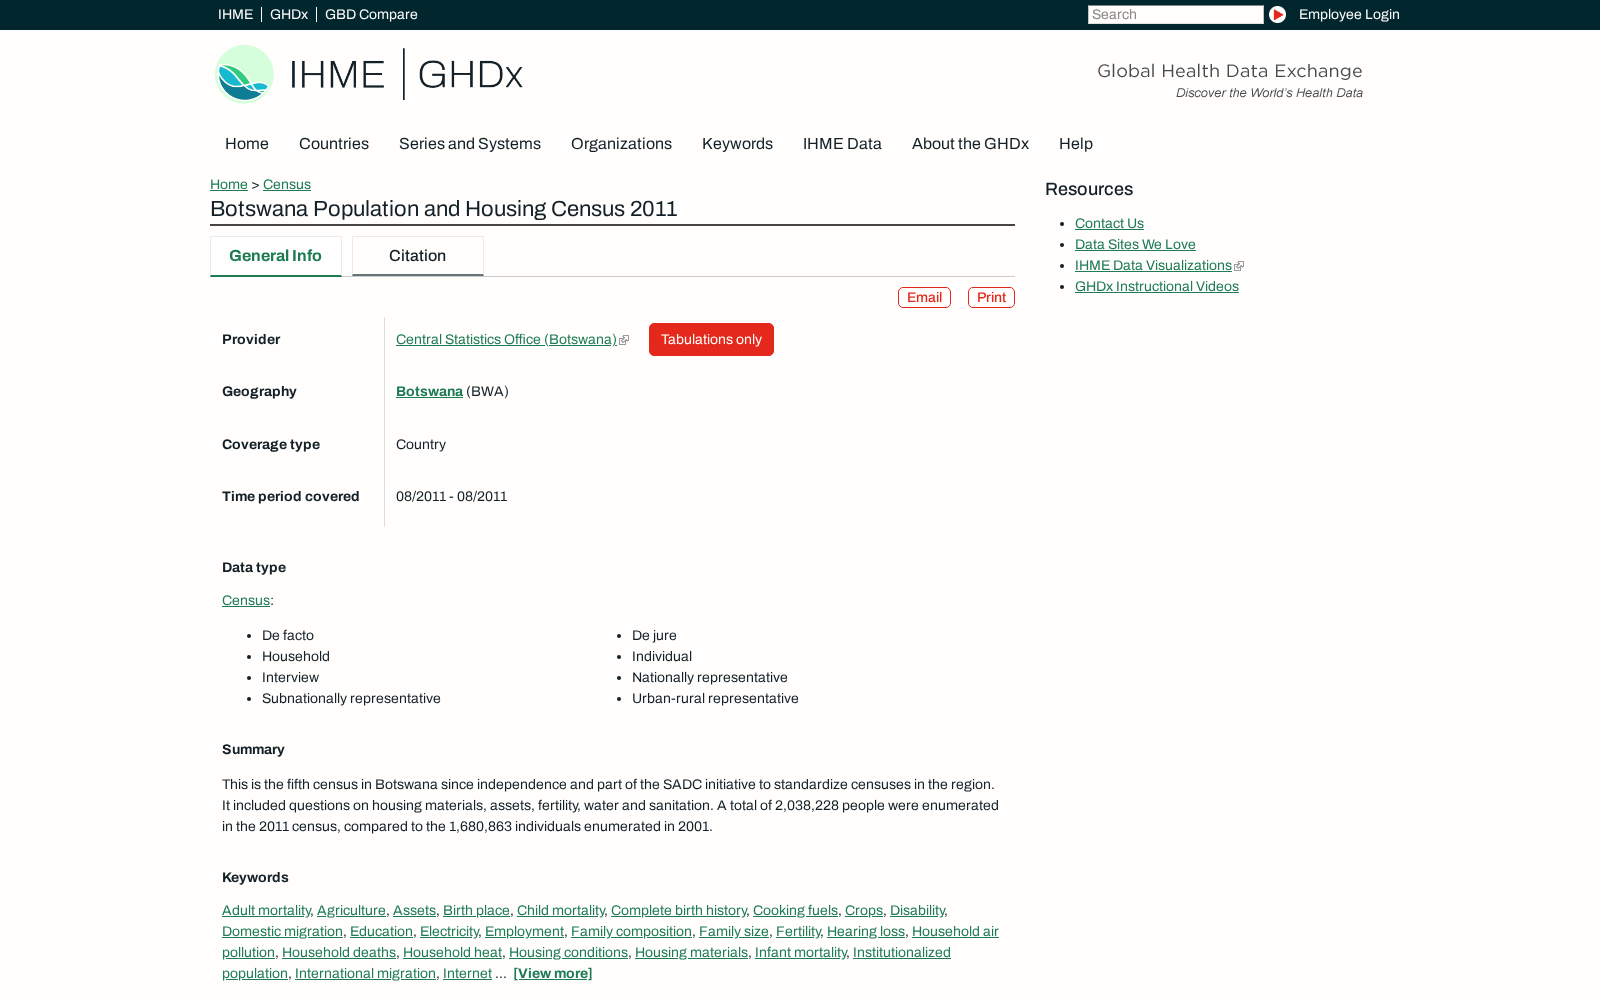
Task: Open the Disability keyword
Action: coord(917,911)
